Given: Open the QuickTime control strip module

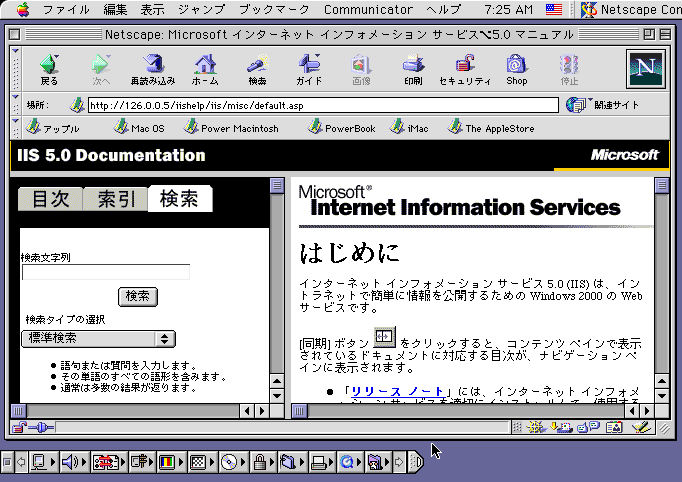Looking at the screenshot, I should 350,462.
